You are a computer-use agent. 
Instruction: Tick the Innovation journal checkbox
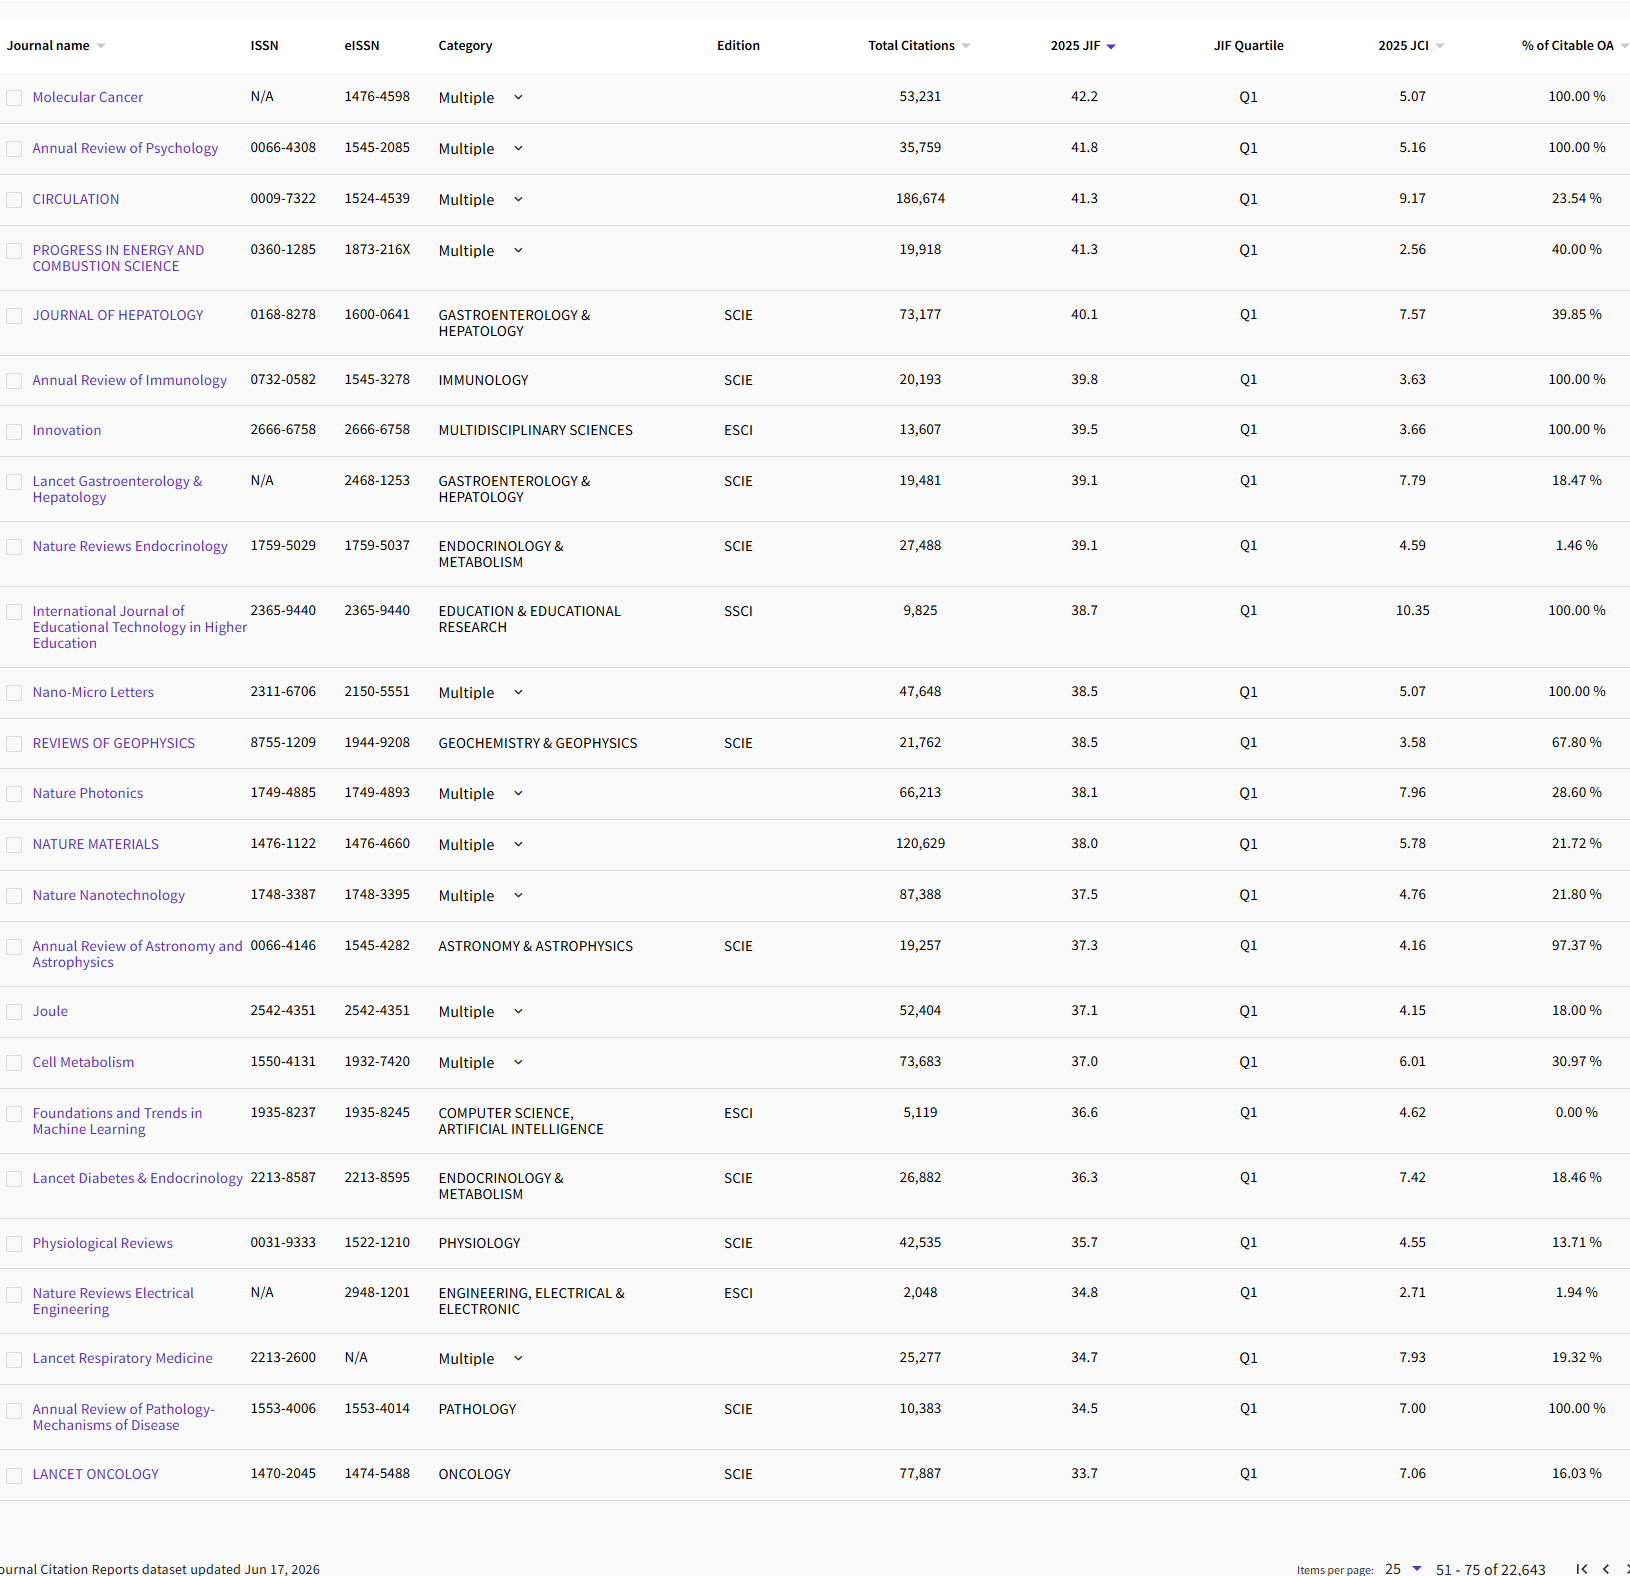click(x=14, y=432)
